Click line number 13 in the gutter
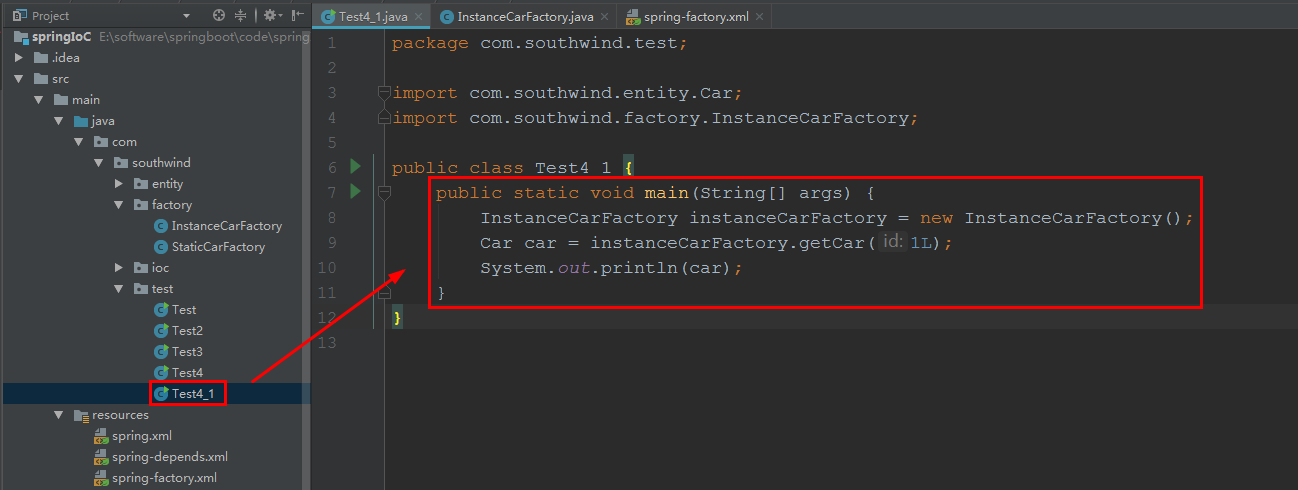Image resolution: width=1298 pixels, height=490 pixels. click(329, 343)
